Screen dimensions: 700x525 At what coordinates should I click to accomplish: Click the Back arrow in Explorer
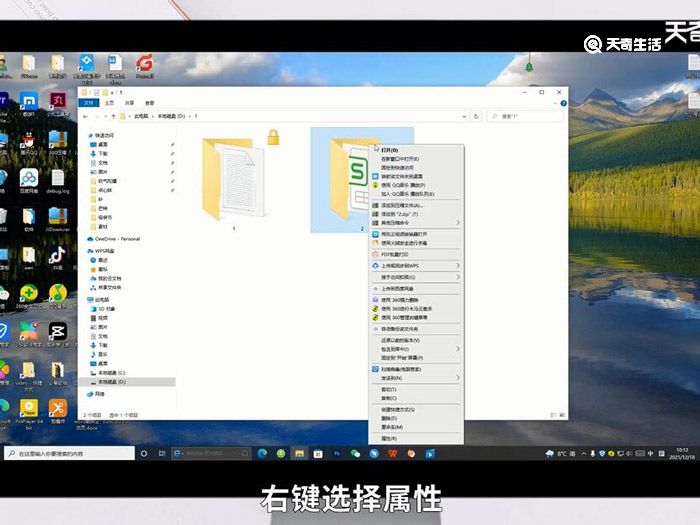click(x=86, y=117)
